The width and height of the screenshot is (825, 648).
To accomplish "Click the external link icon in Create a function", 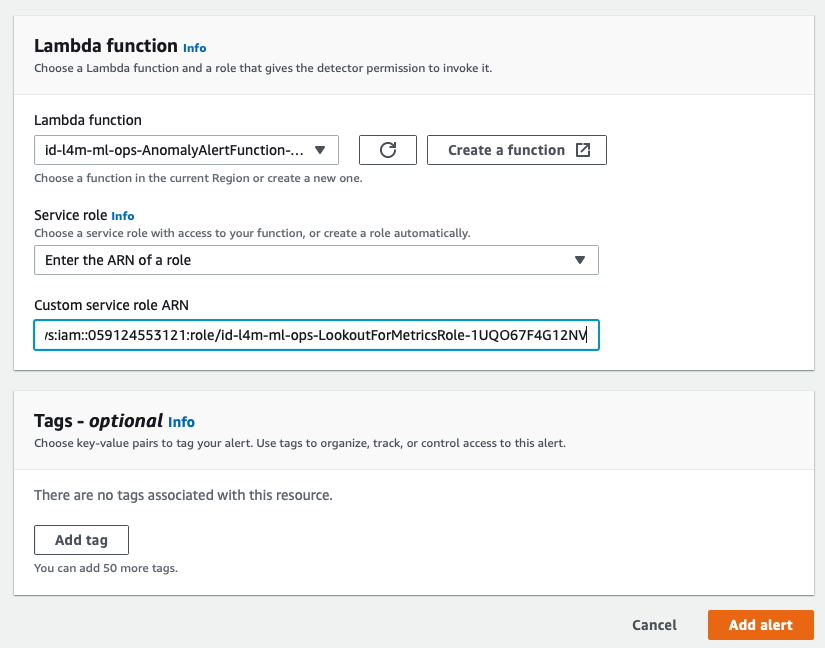I will (582, 150).
